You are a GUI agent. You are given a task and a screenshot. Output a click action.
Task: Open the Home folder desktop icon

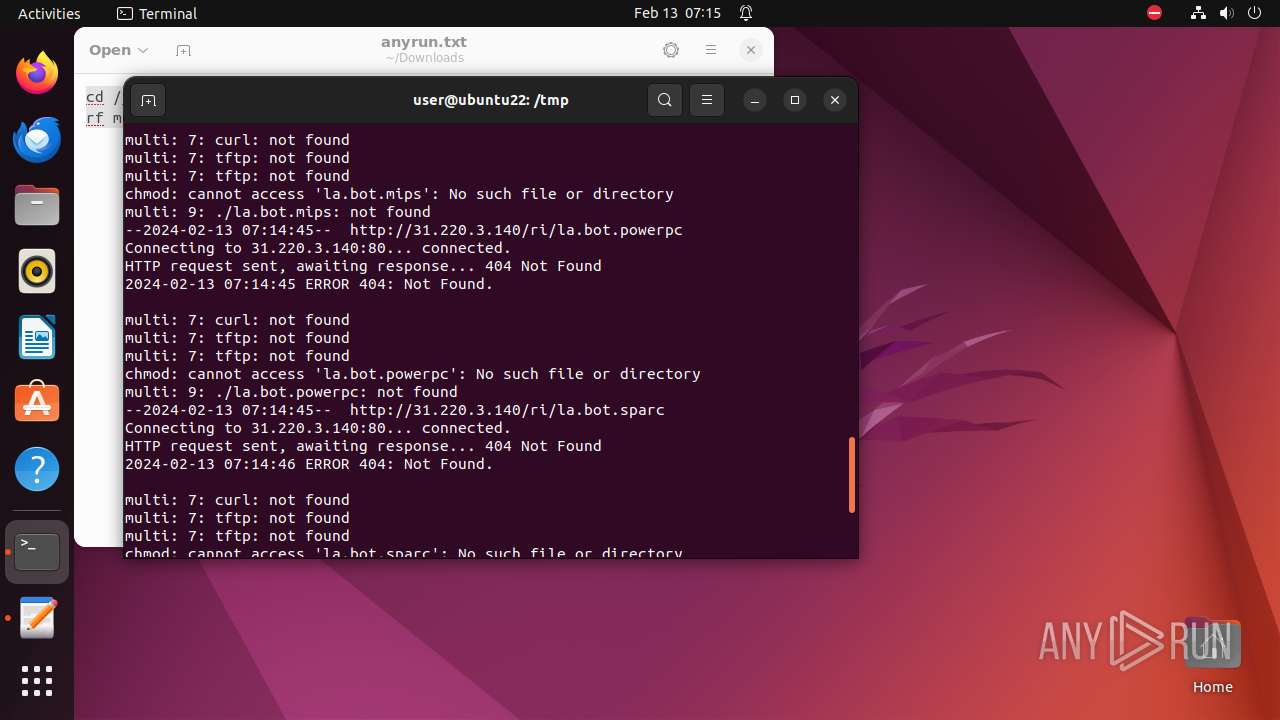click(x=1213, y=656)
